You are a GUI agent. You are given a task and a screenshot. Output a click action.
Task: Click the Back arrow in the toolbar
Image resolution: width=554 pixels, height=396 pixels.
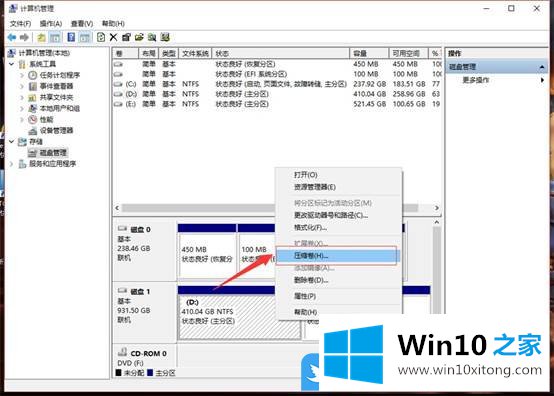coord(12,37)
